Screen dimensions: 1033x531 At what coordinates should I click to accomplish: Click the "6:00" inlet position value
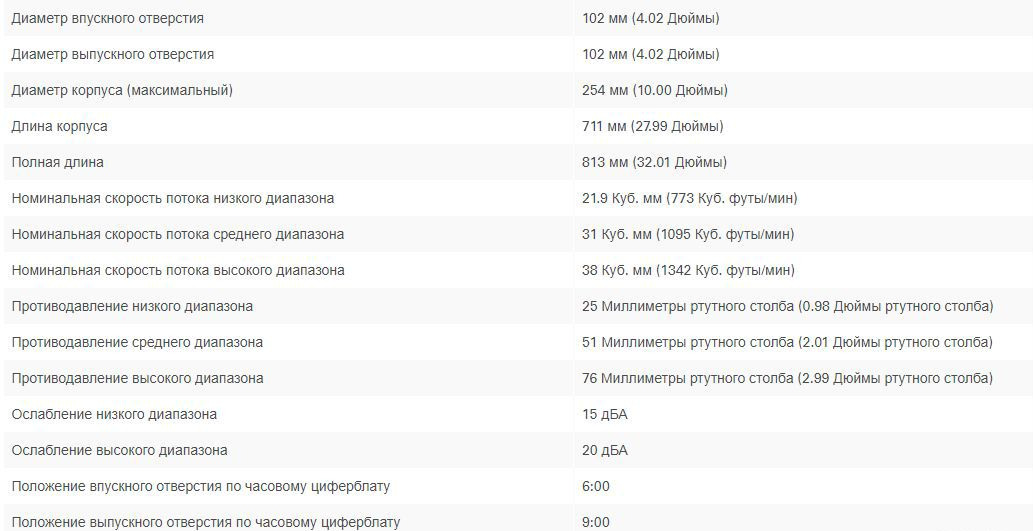coord(595,486)
